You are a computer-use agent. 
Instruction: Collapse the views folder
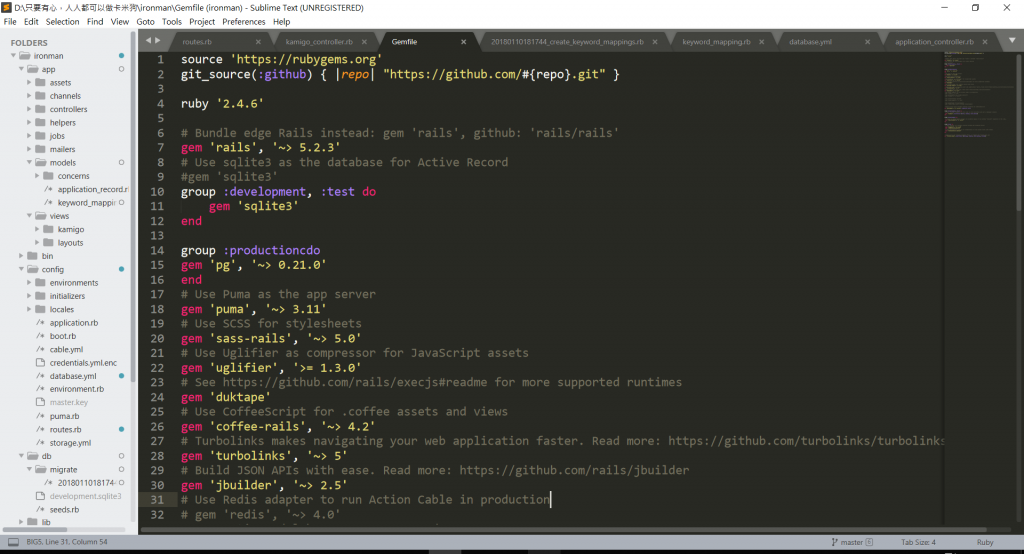coord(29,216)
